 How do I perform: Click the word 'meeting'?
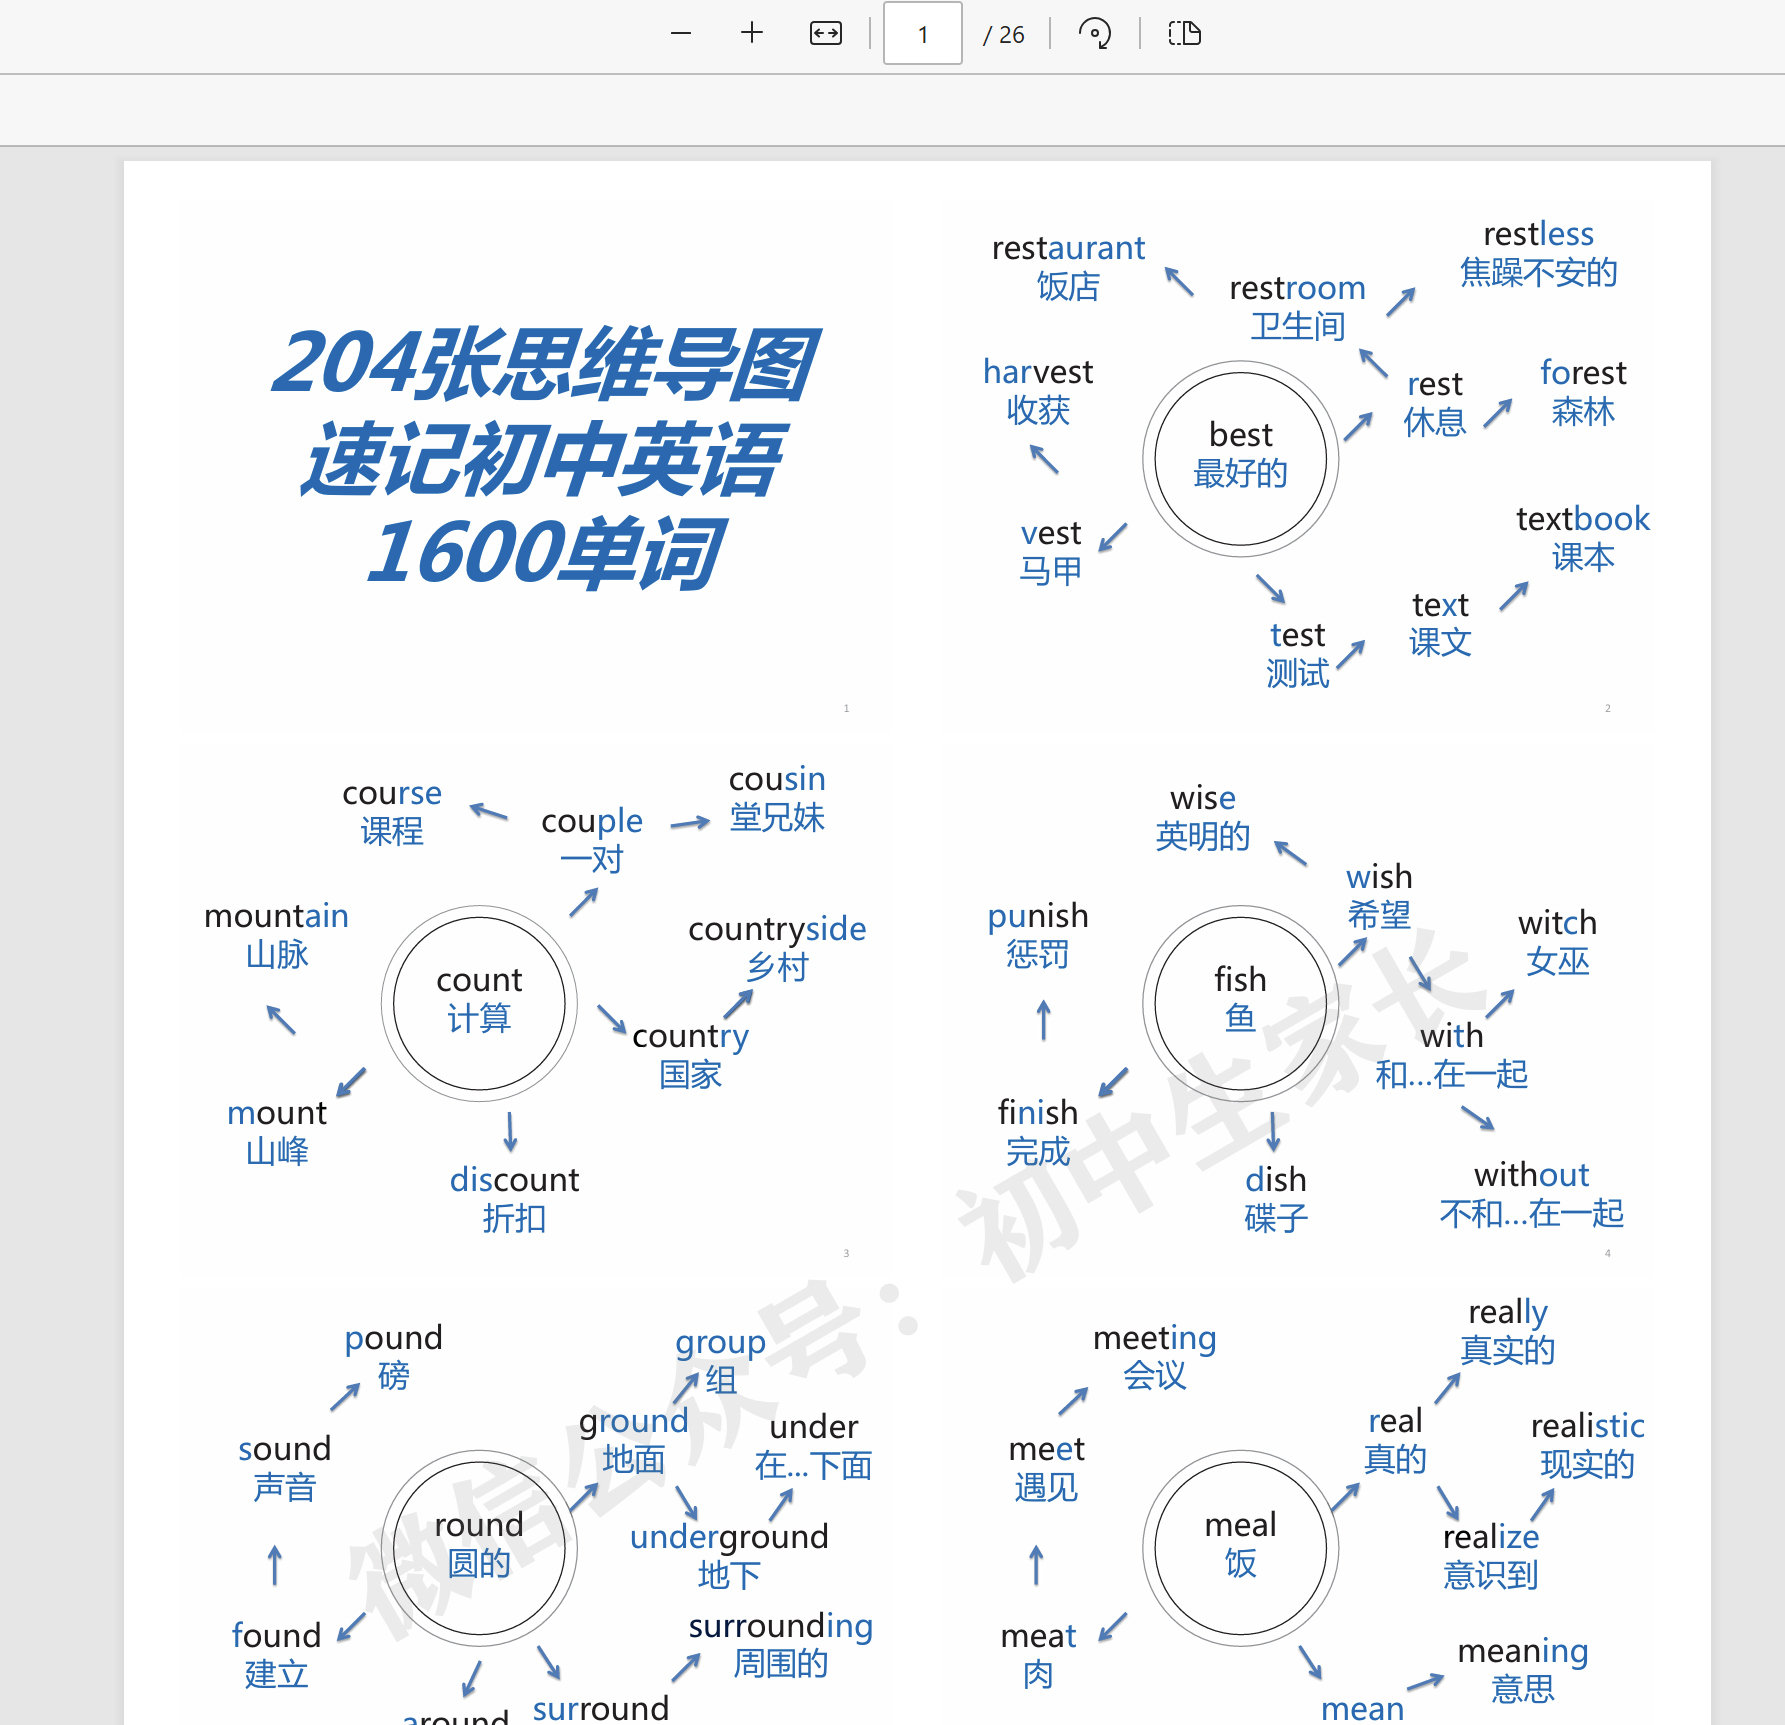coord(1155,1339)
